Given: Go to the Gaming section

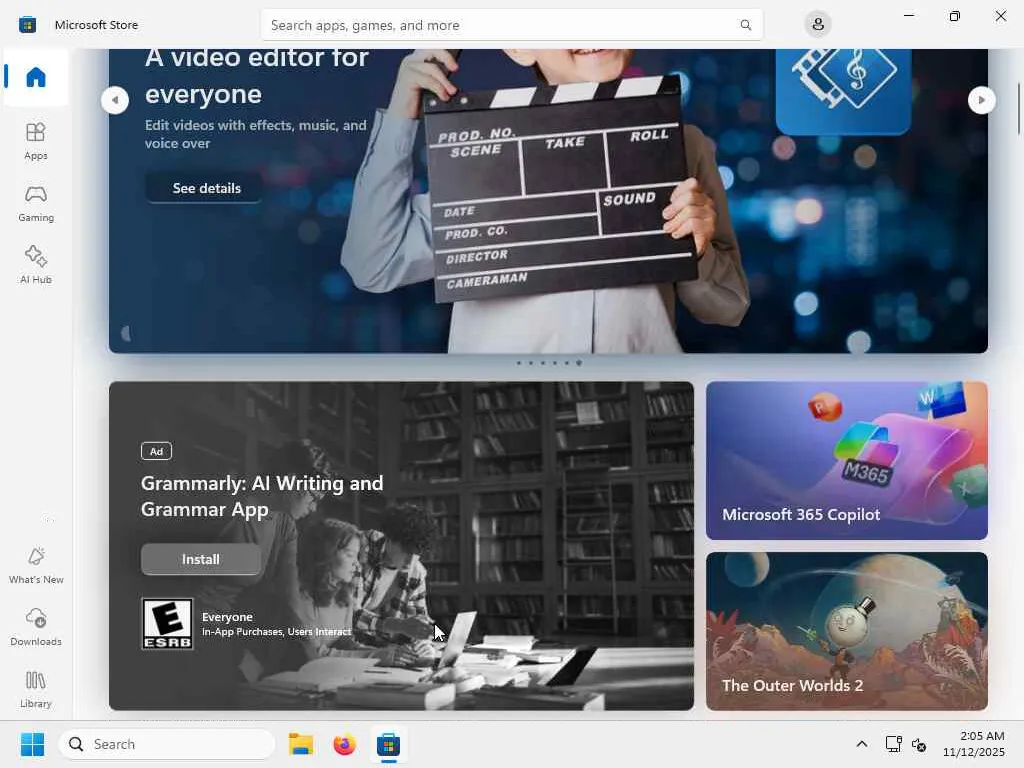Looking at the screenshot, I should click(36, 203).
